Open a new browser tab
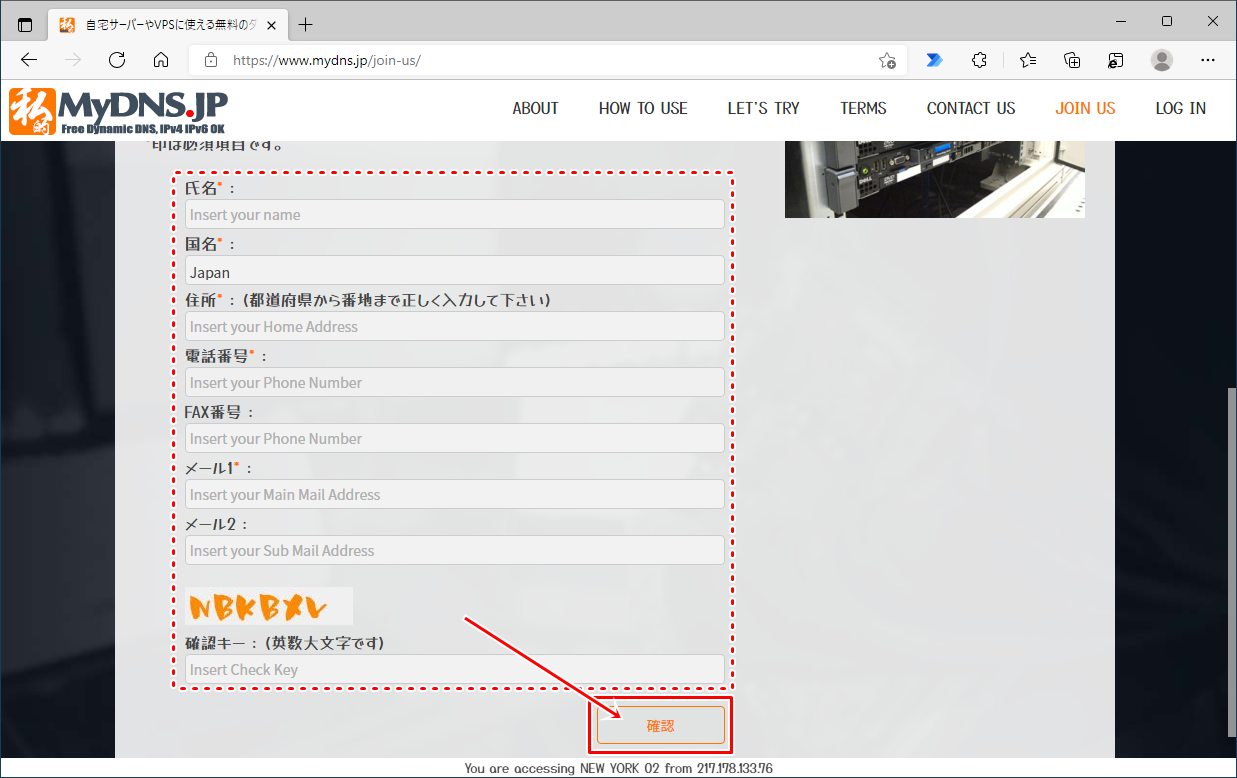The image size is (1237, 778). click(306, 23)
